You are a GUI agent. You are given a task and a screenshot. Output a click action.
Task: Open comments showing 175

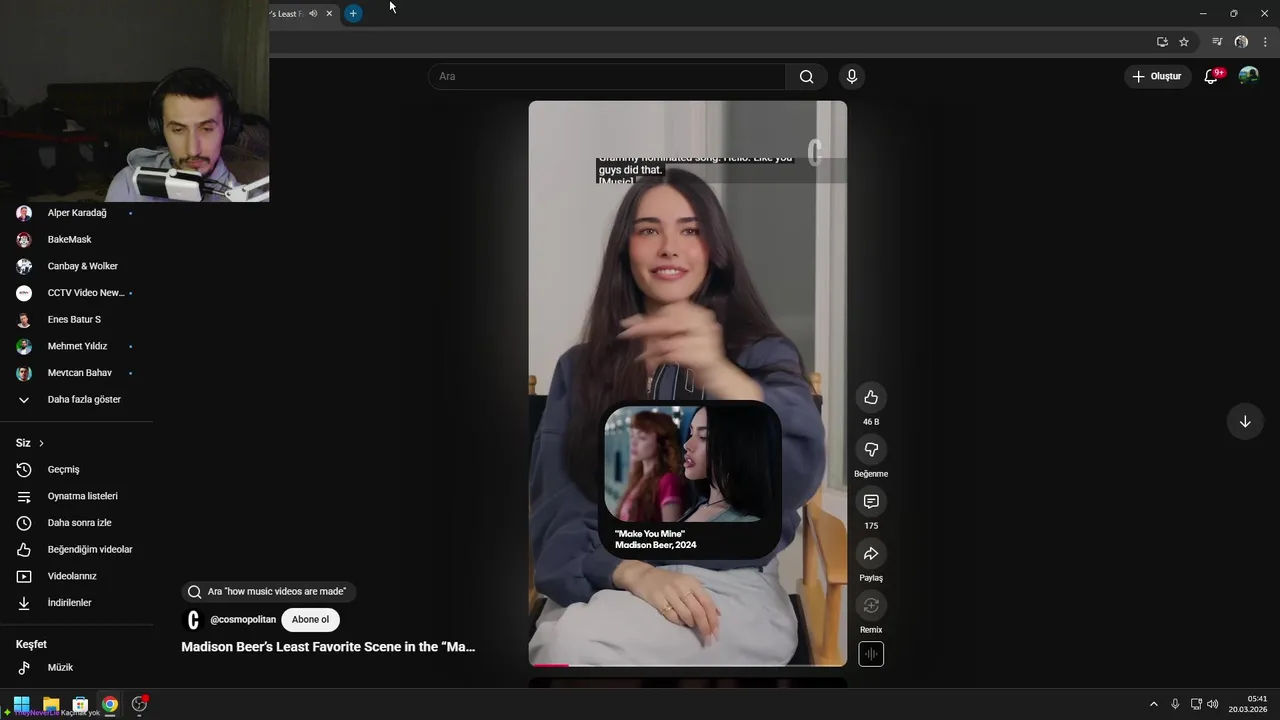[x=871, y=501]
